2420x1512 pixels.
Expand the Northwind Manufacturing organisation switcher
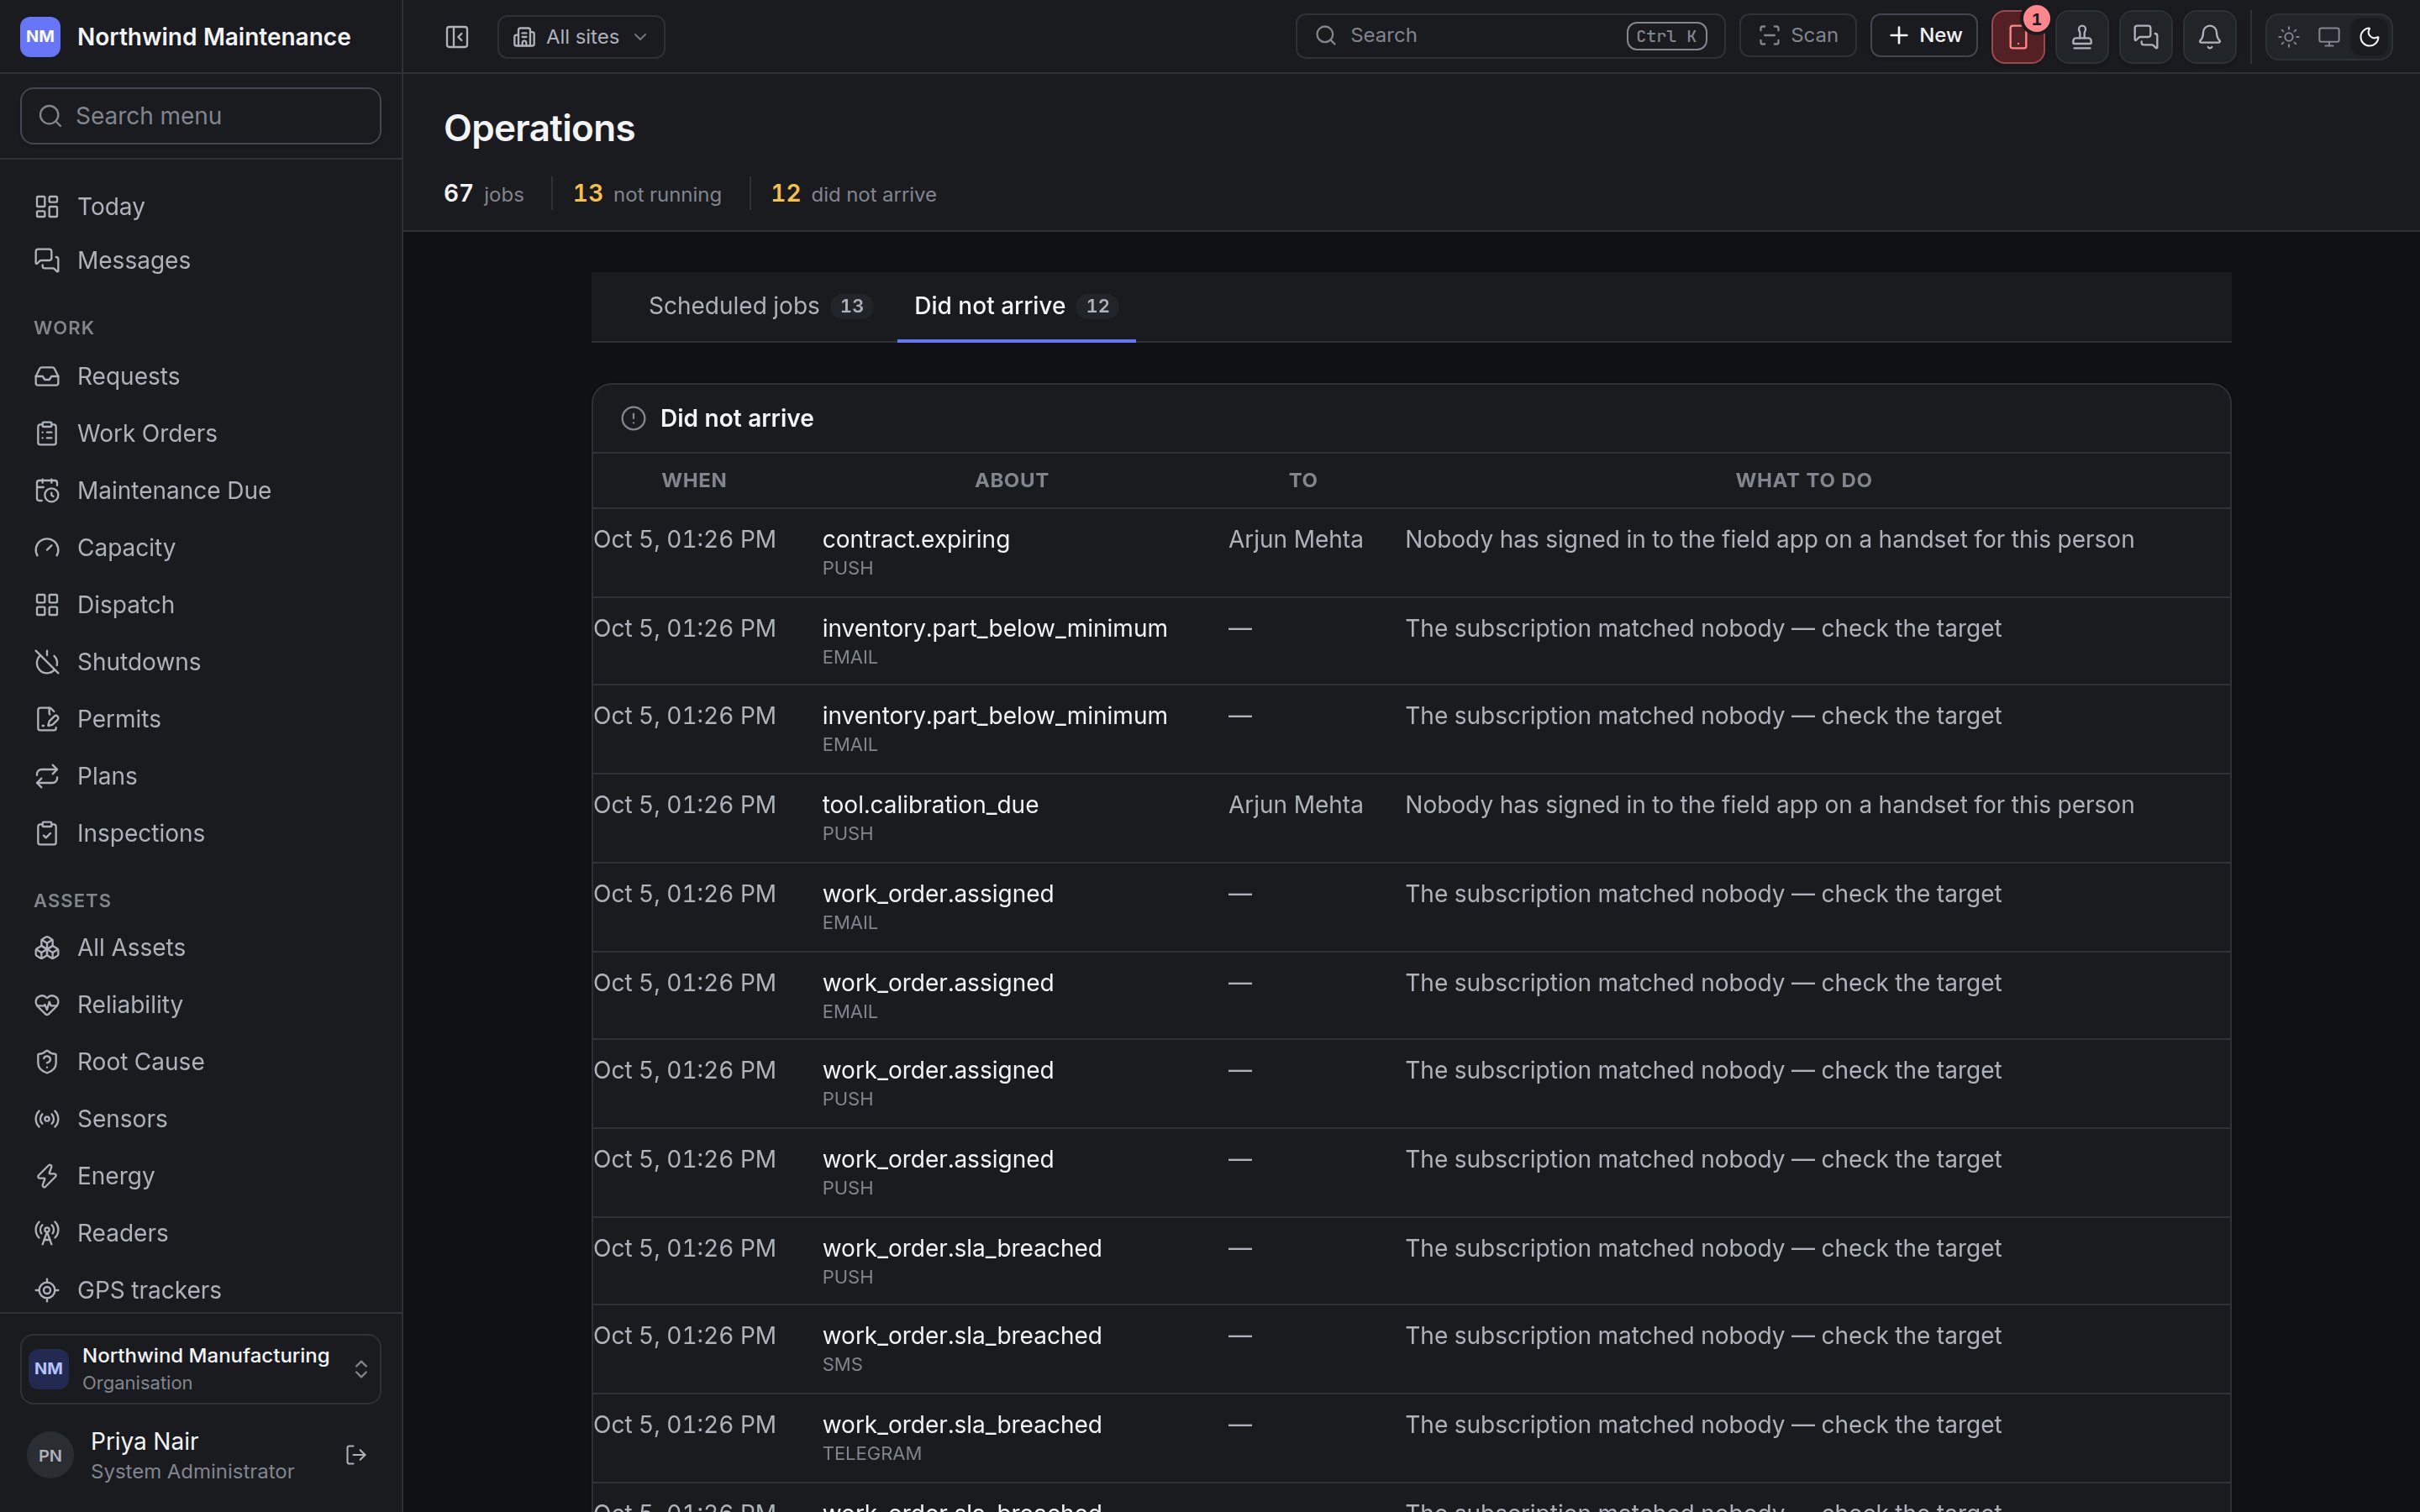(x=201, y=1369)
